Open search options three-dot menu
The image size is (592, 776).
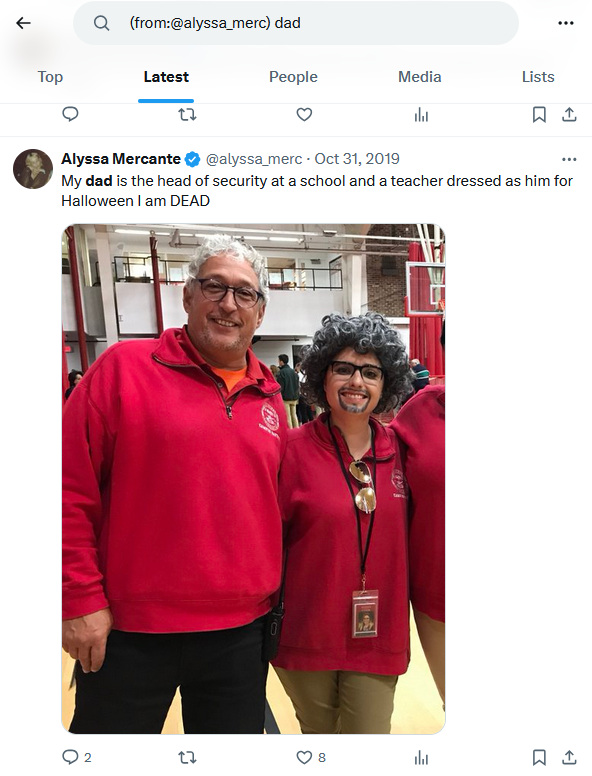point(566,23)
